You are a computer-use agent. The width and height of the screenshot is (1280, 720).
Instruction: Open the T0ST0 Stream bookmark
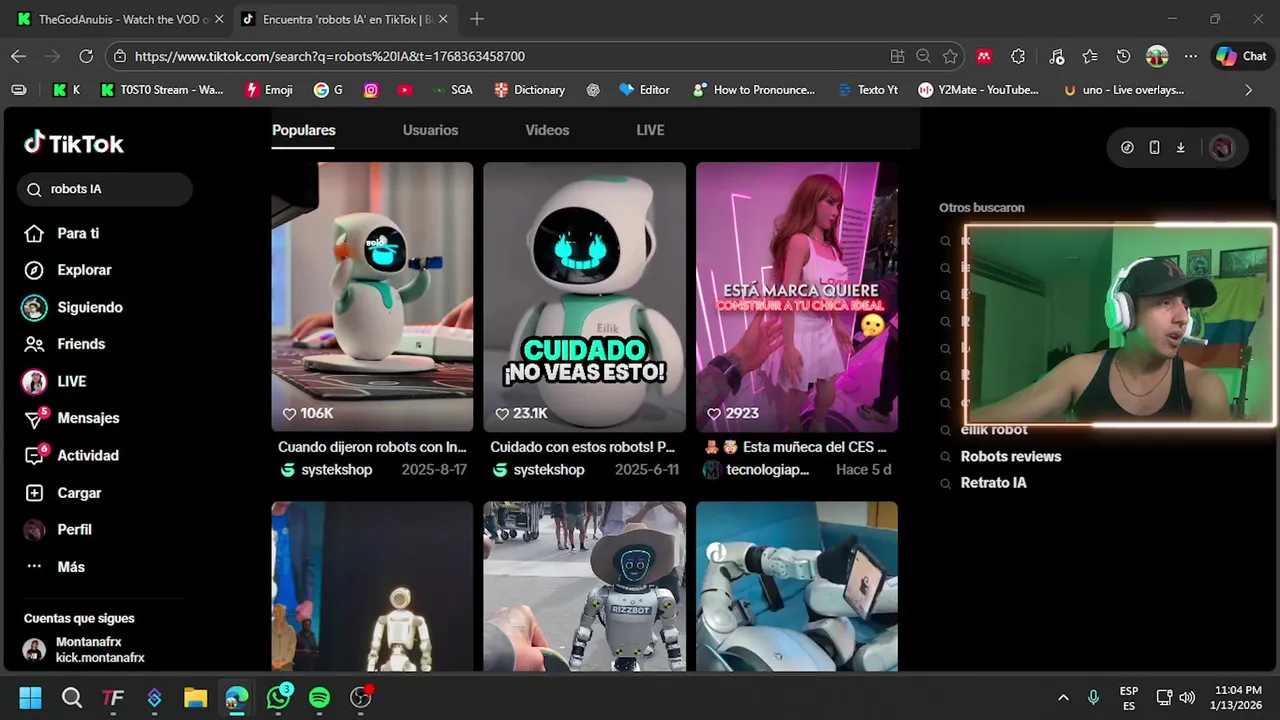(162, 90)
